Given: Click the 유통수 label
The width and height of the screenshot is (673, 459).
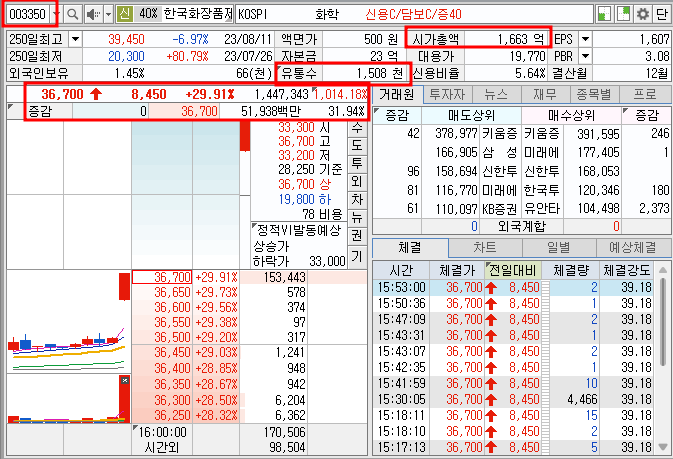Looking at the screenshot, I should click(300, 73).
